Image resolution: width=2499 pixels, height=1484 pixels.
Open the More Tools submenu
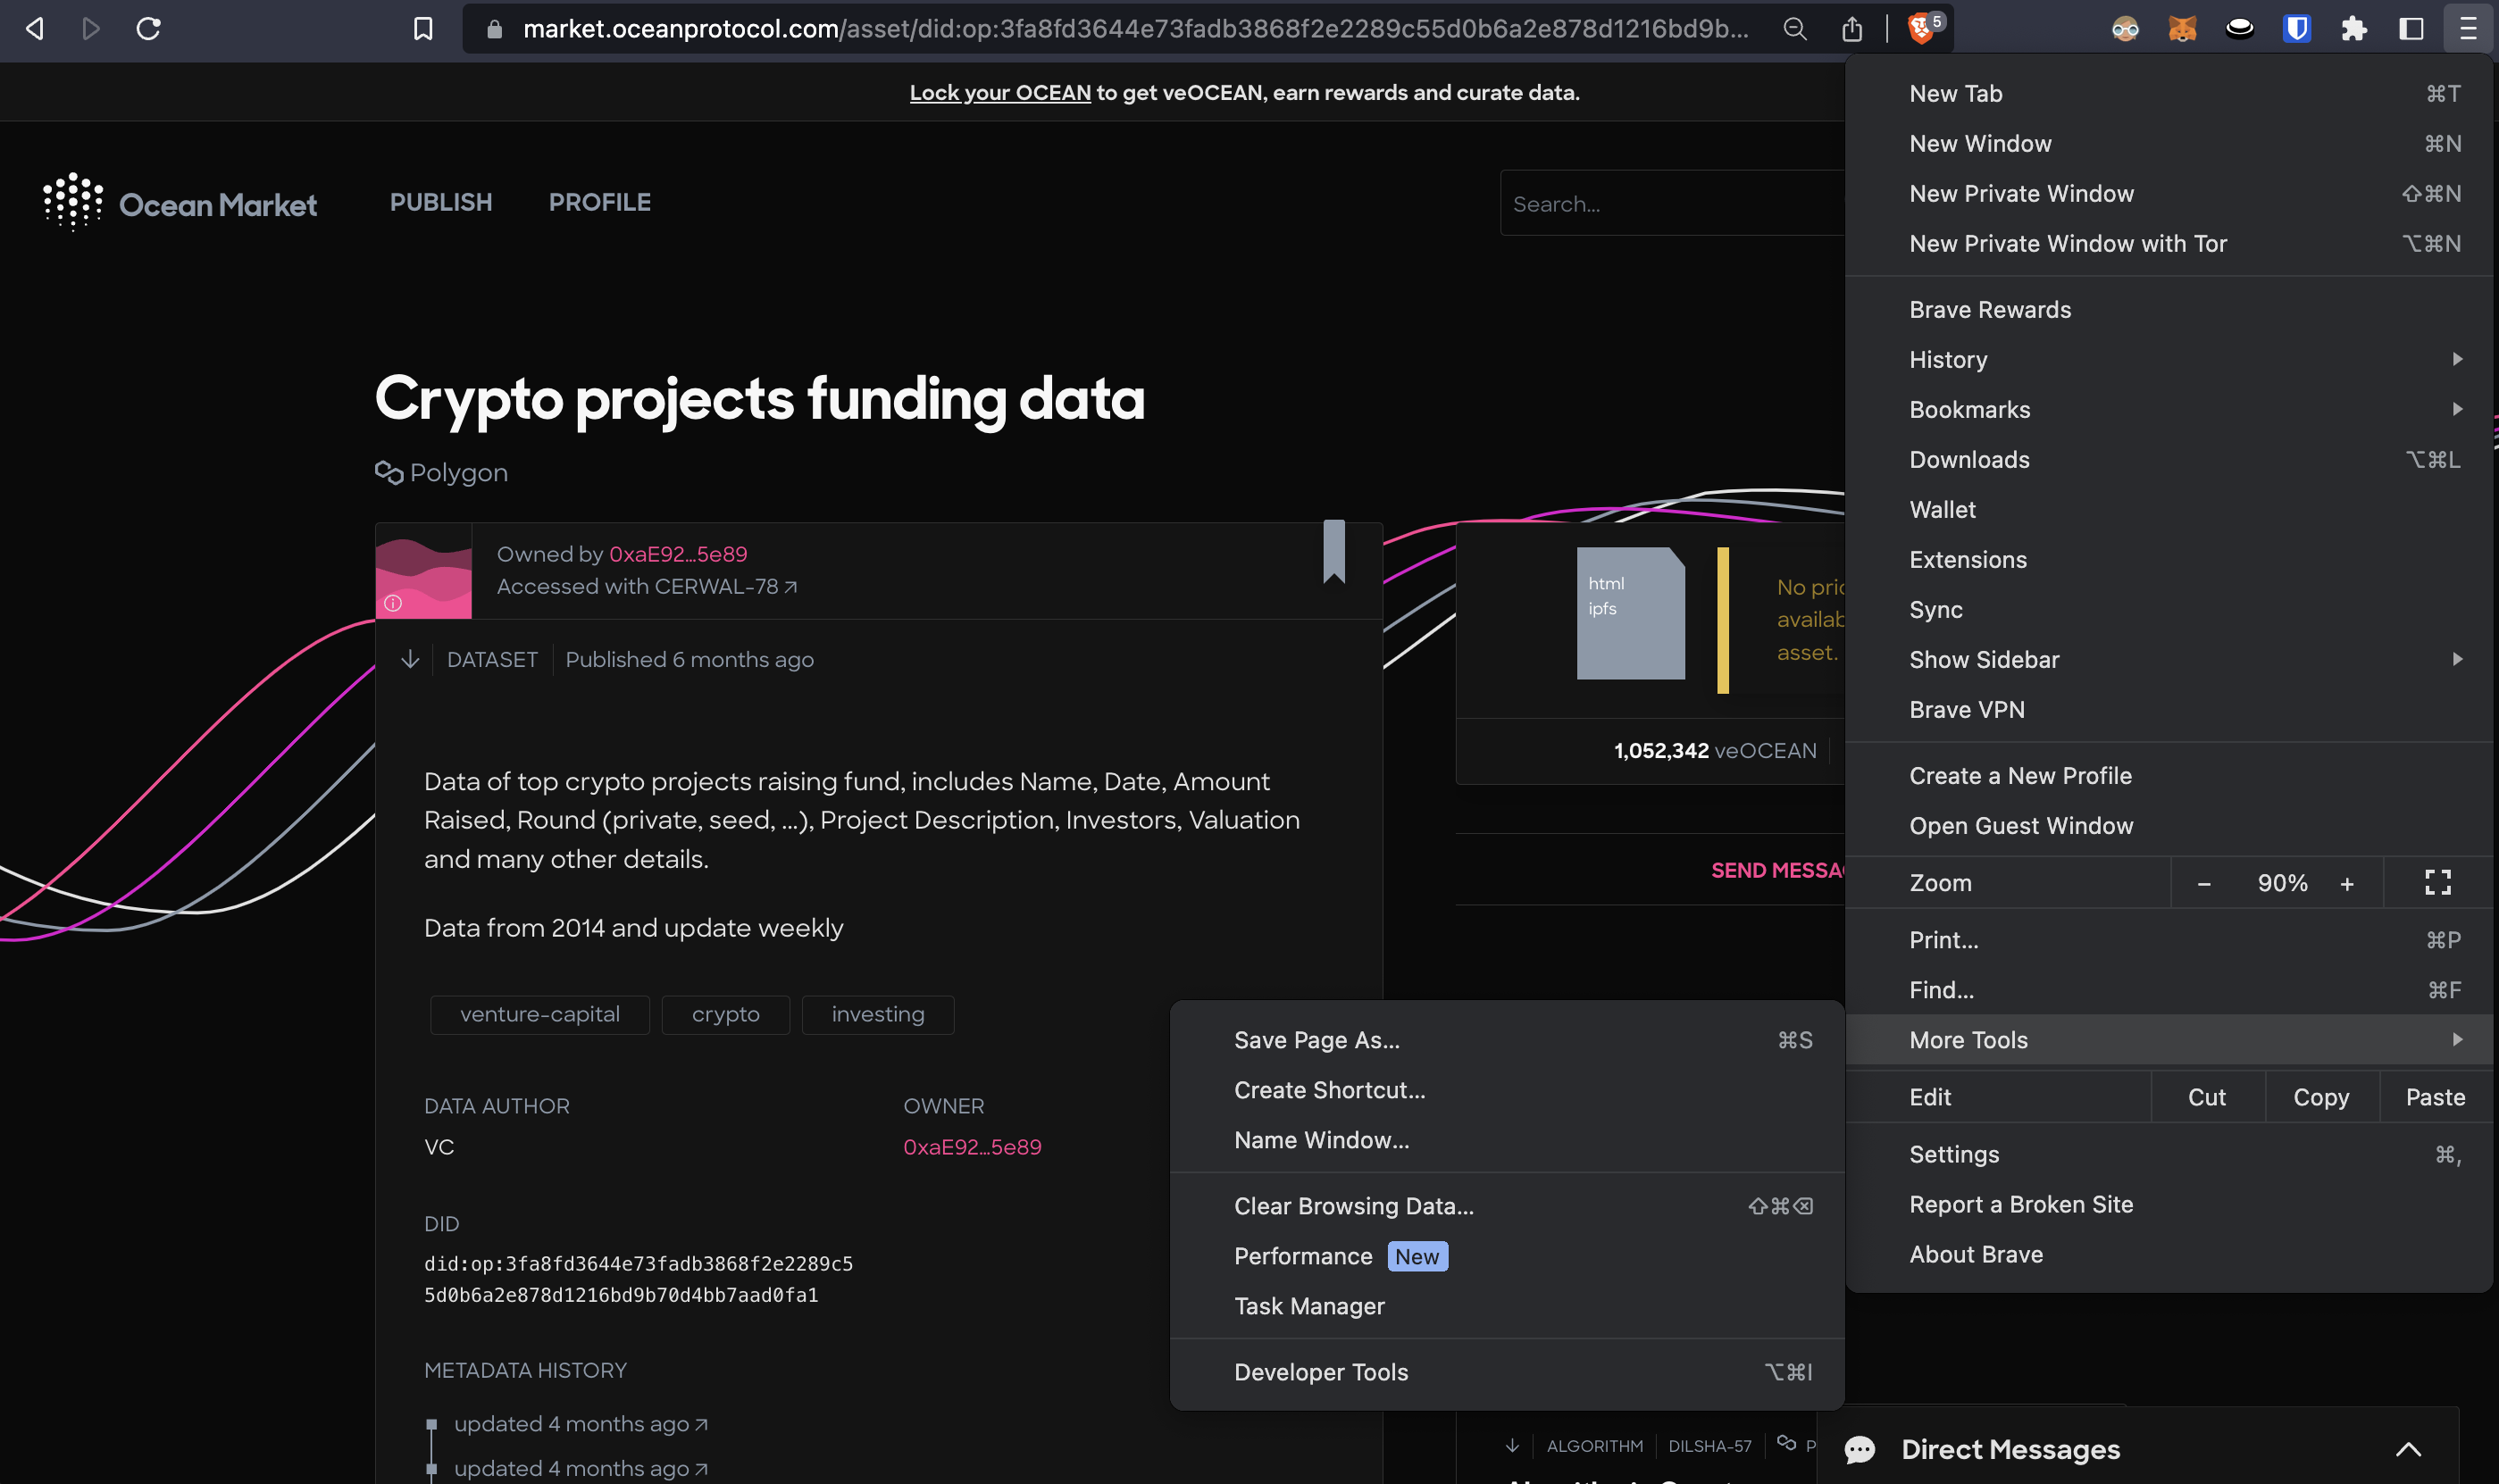coord(2169,1040)
